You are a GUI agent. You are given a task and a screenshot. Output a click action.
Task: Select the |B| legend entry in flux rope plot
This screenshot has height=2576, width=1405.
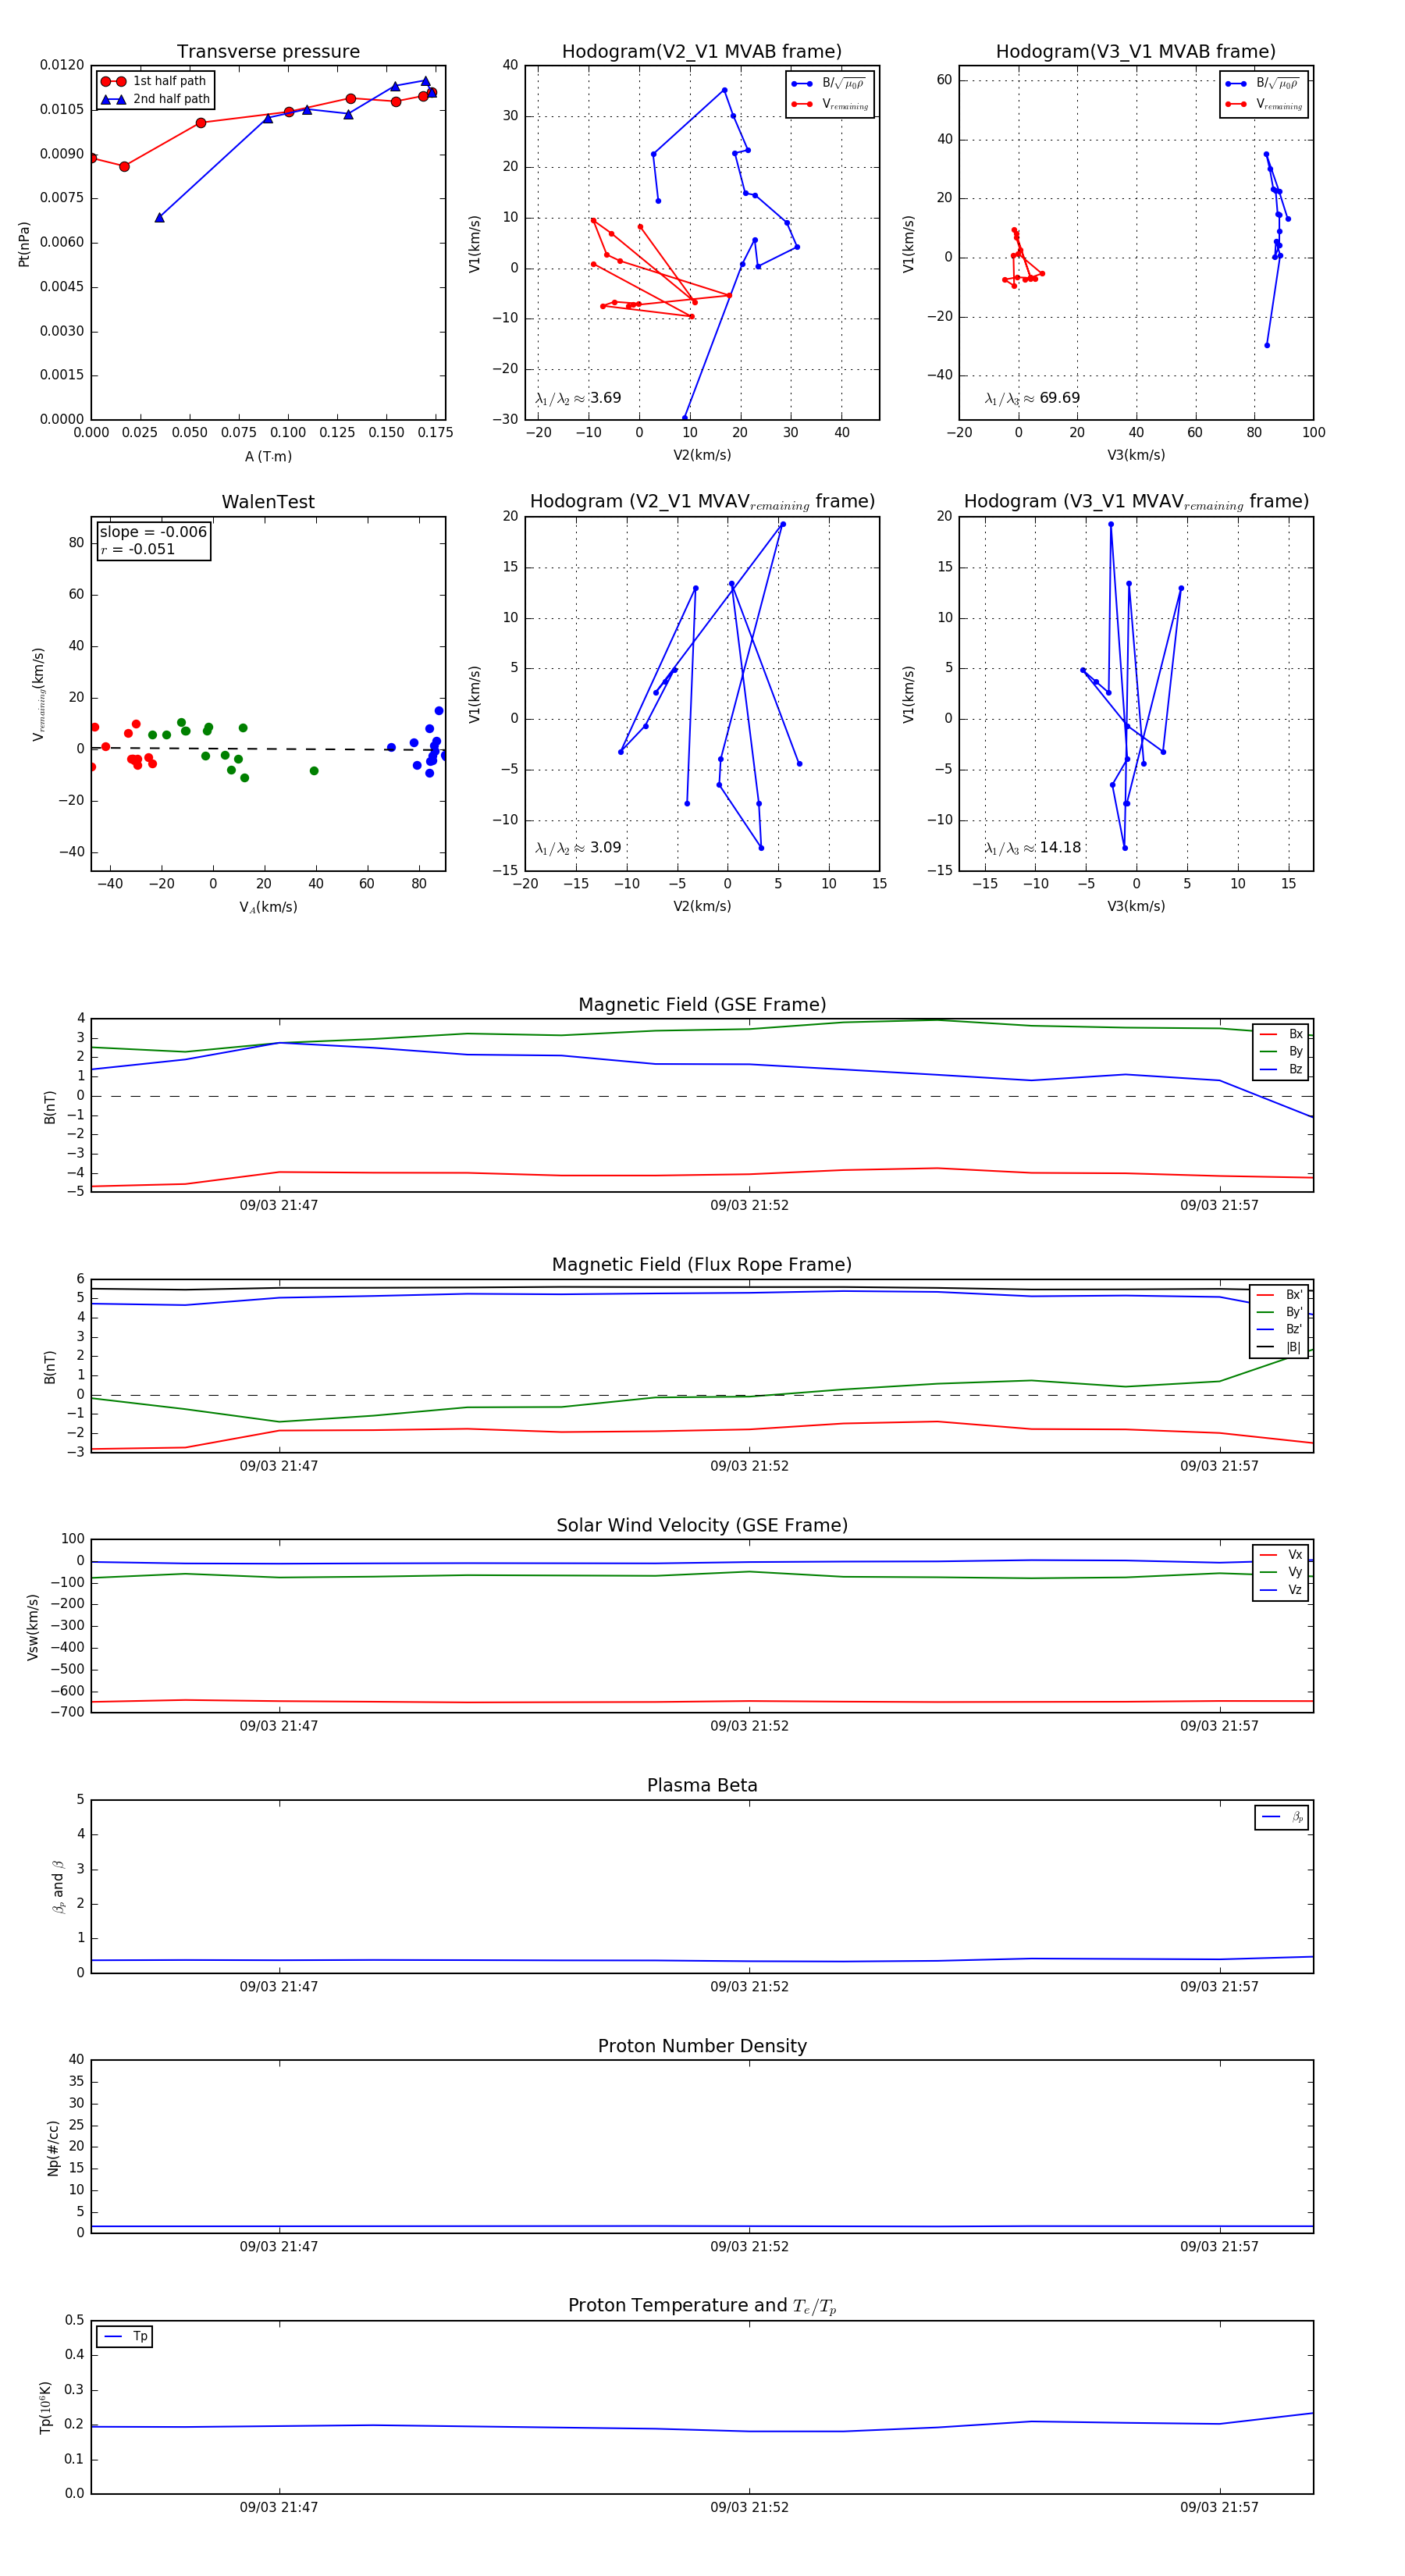coord(1281,1347)
